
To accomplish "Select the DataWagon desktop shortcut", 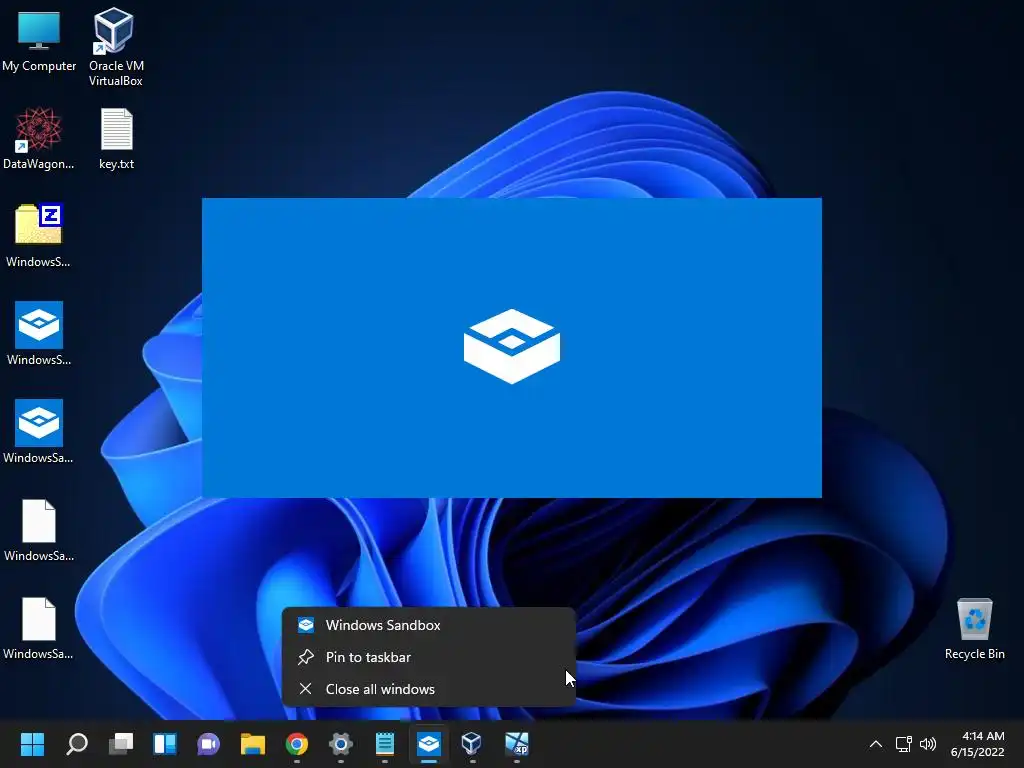I will click(39, 138).
